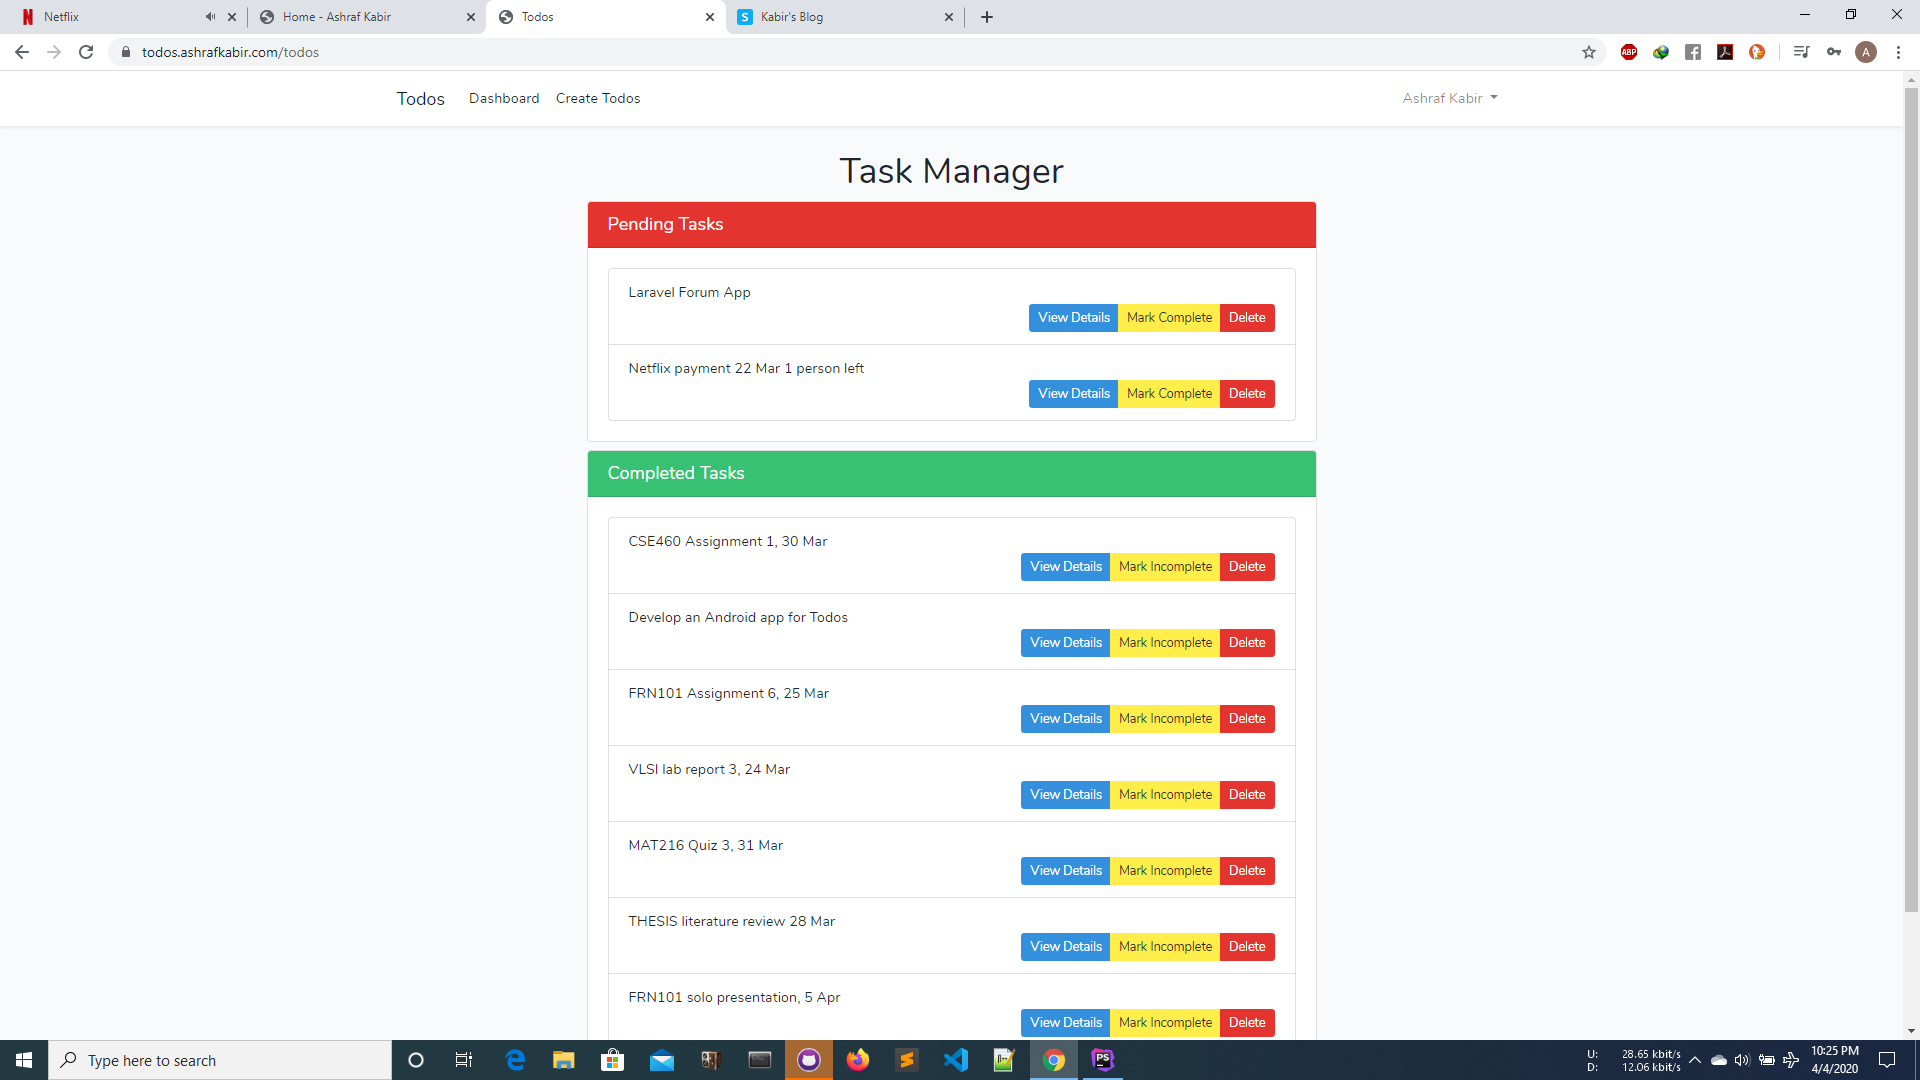Delete the Netflix payment task
This screenshot has width=1920, height=1080.
point(1247,394)
